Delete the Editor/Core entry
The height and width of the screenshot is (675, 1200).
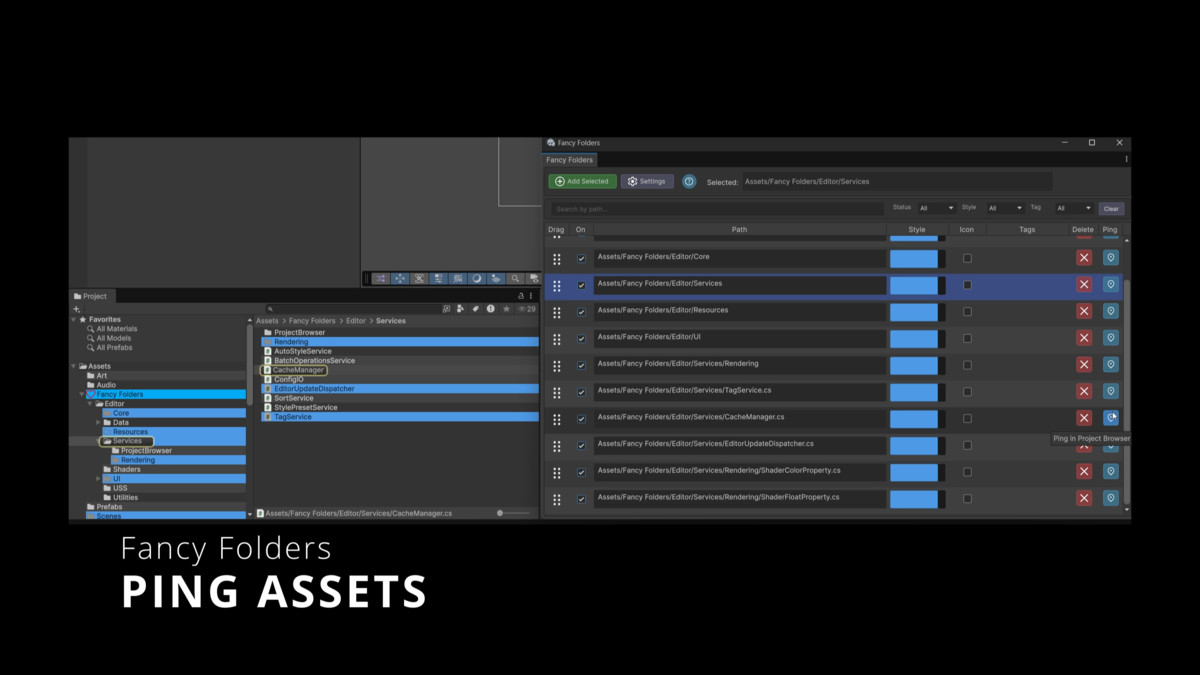tap(1083, 258)
